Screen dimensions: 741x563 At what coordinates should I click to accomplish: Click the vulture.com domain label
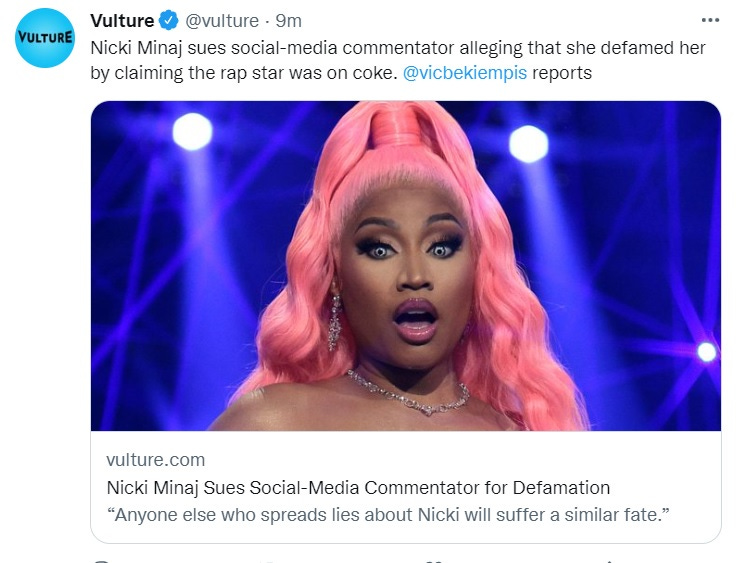[156, 459]
